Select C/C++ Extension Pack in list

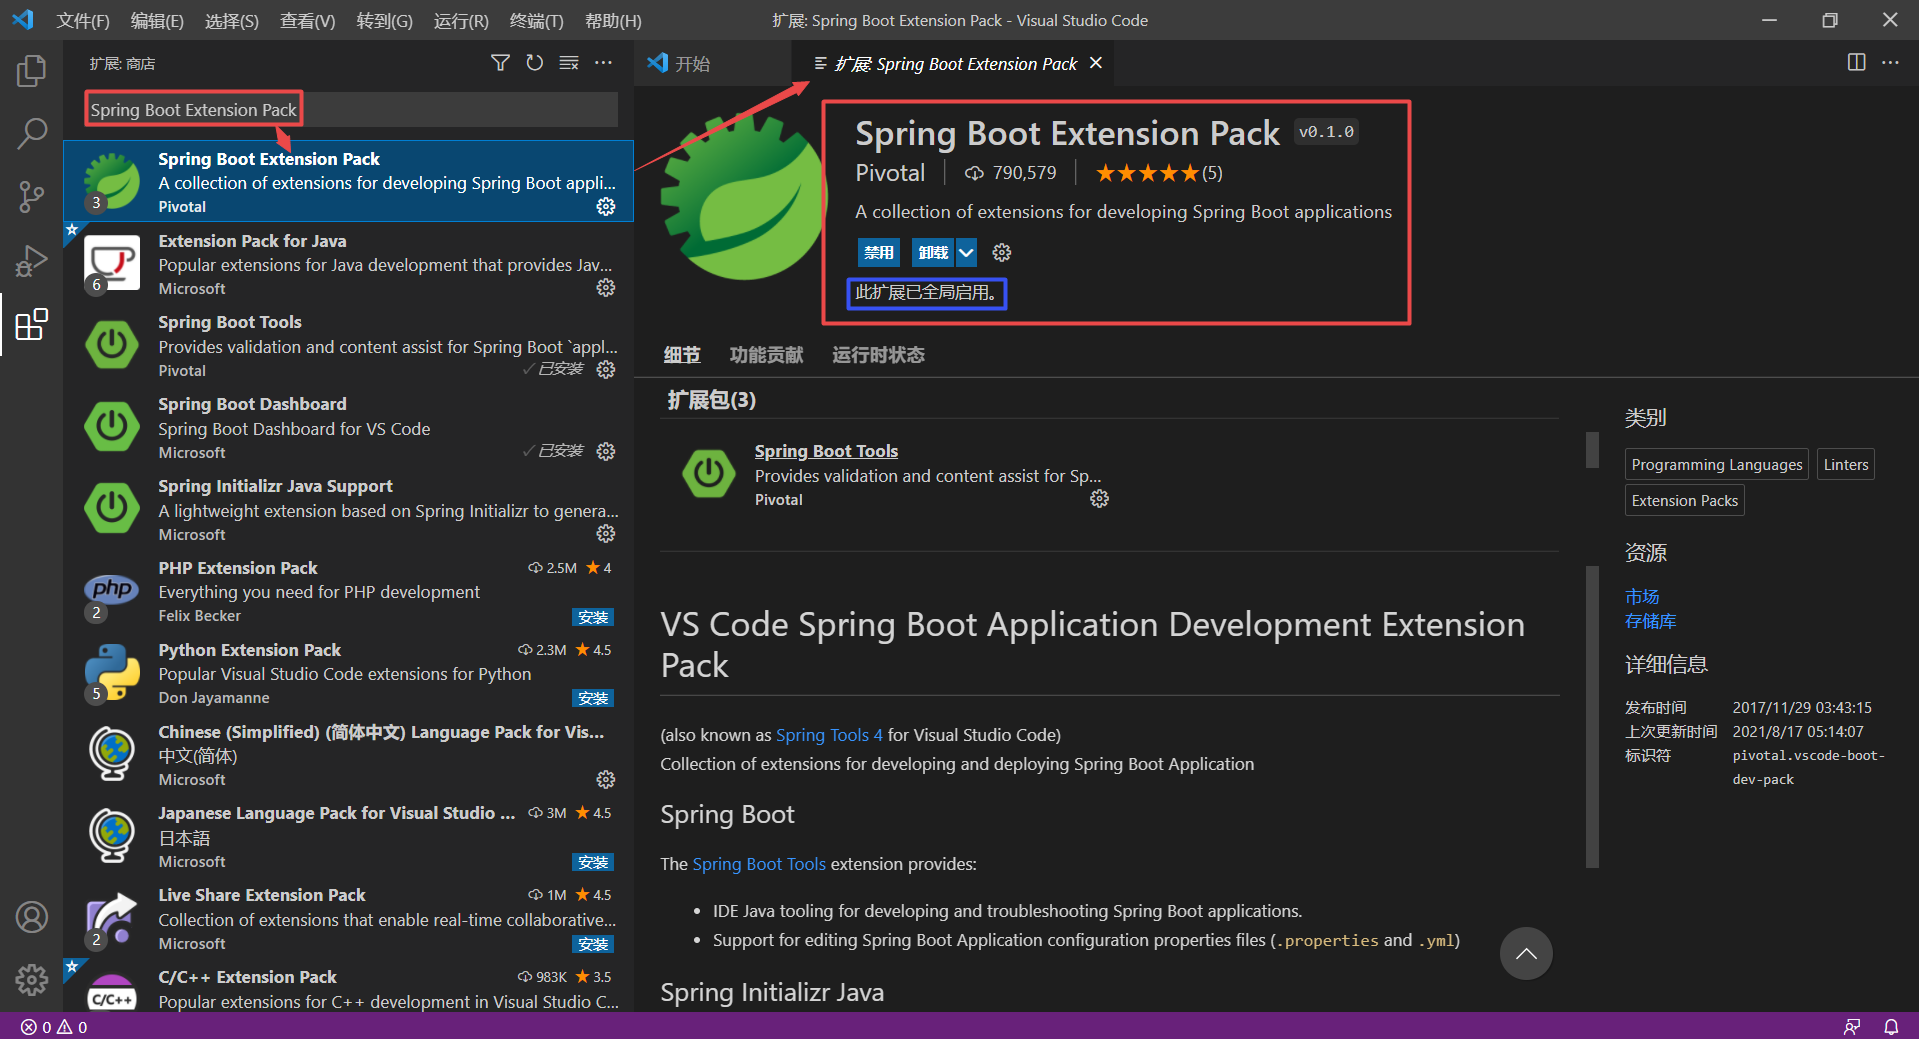pyautogui.click(x=348, y=988)
